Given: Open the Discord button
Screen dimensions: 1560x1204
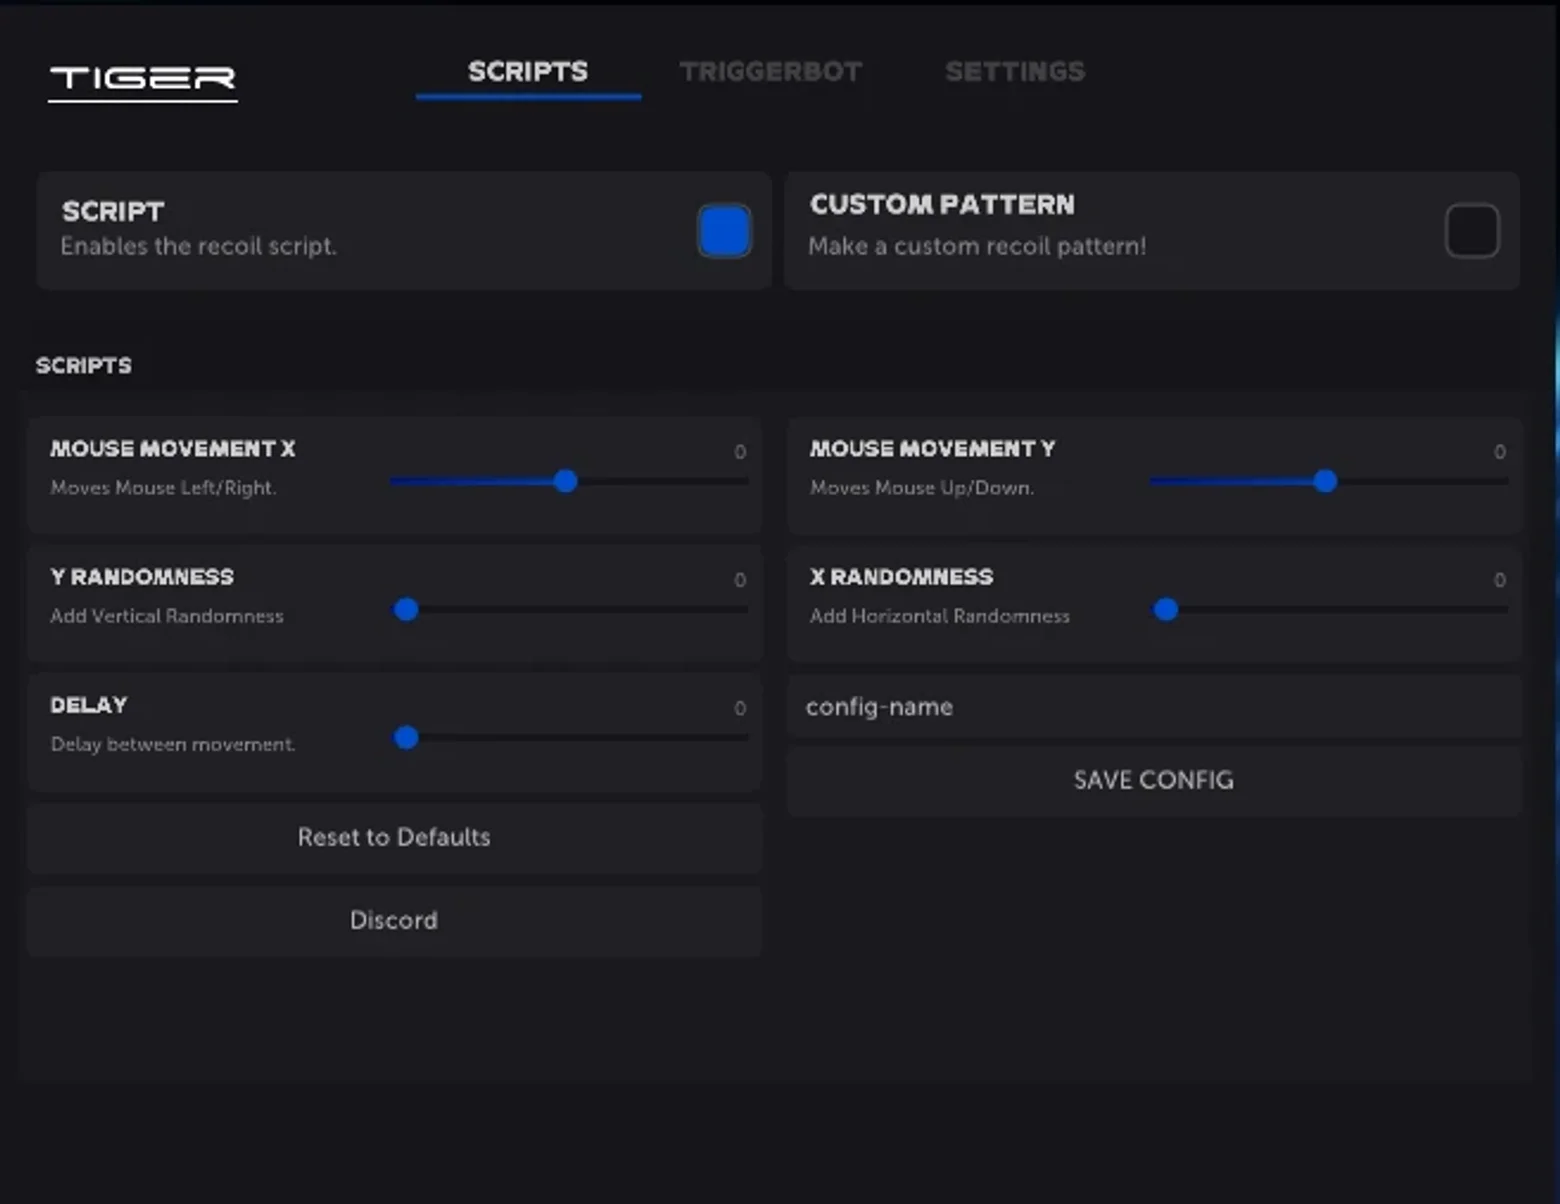Looking at the screenshot, I should pos(394,920).
